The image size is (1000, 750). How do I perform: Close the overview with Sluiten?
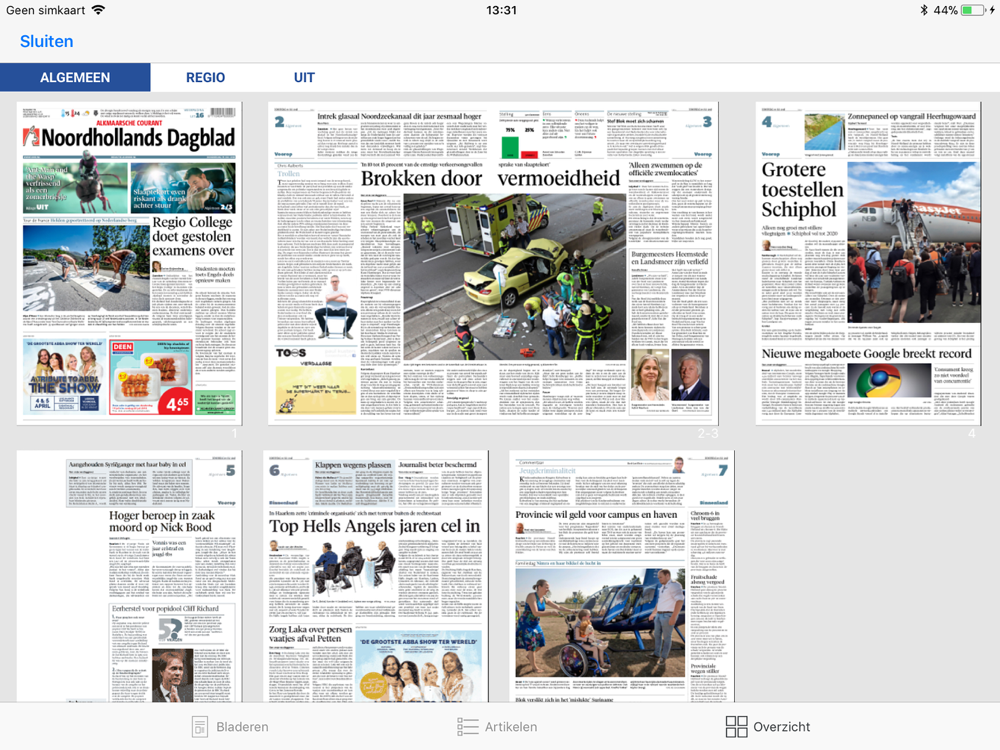[x=47, y=41]
